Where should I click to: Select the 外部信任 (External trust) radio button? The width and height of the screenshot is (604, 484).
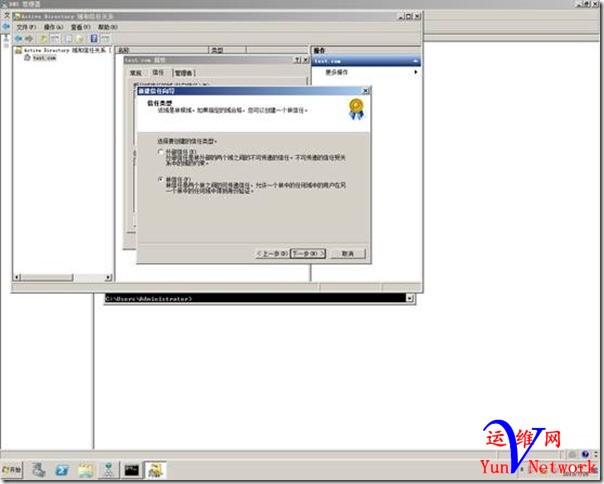pyautogui.click(x=161, y=152)
